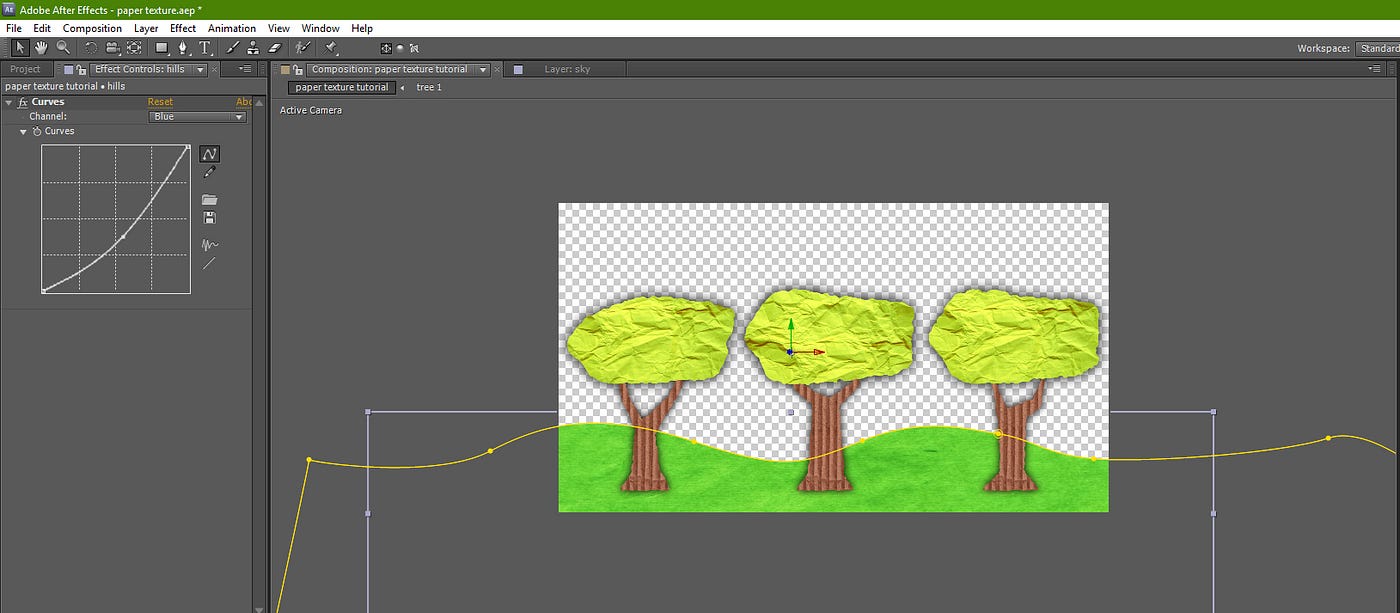This screenshot has width=1400, height=613.
Task: Collapse the Curves effect twirl arrow
Action: 9,102
